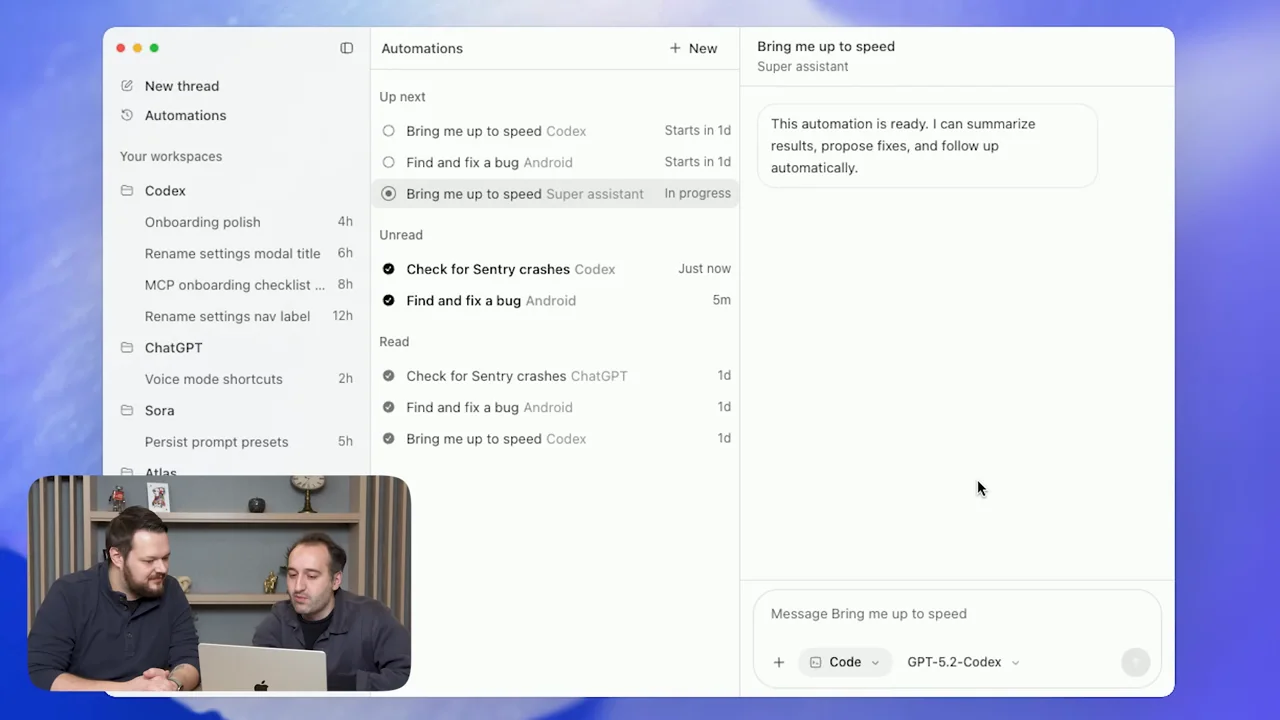Click the send arrow button in composer

point(1136,662)
